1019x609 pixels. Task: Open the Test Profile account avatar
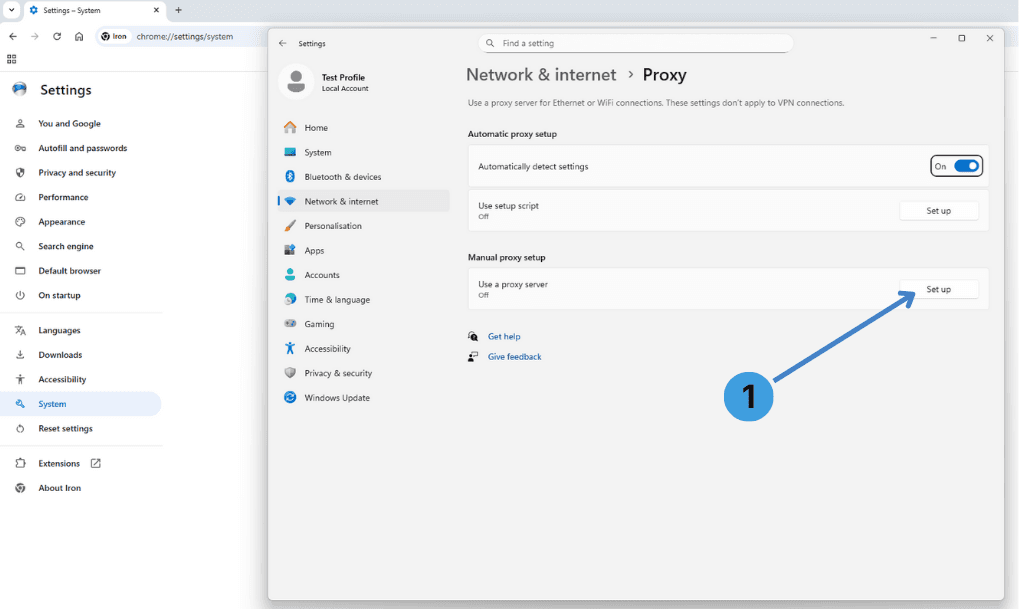(296, 82)
